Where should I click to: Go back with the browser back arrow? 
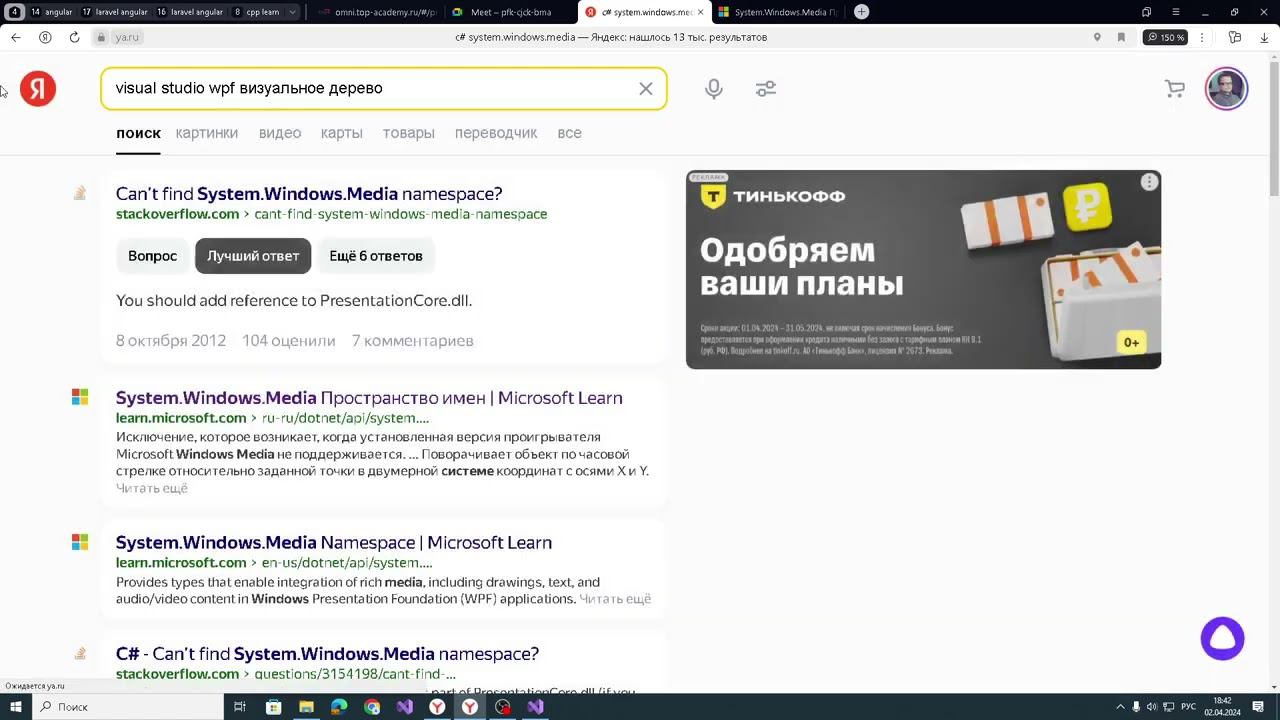[15, 37]
